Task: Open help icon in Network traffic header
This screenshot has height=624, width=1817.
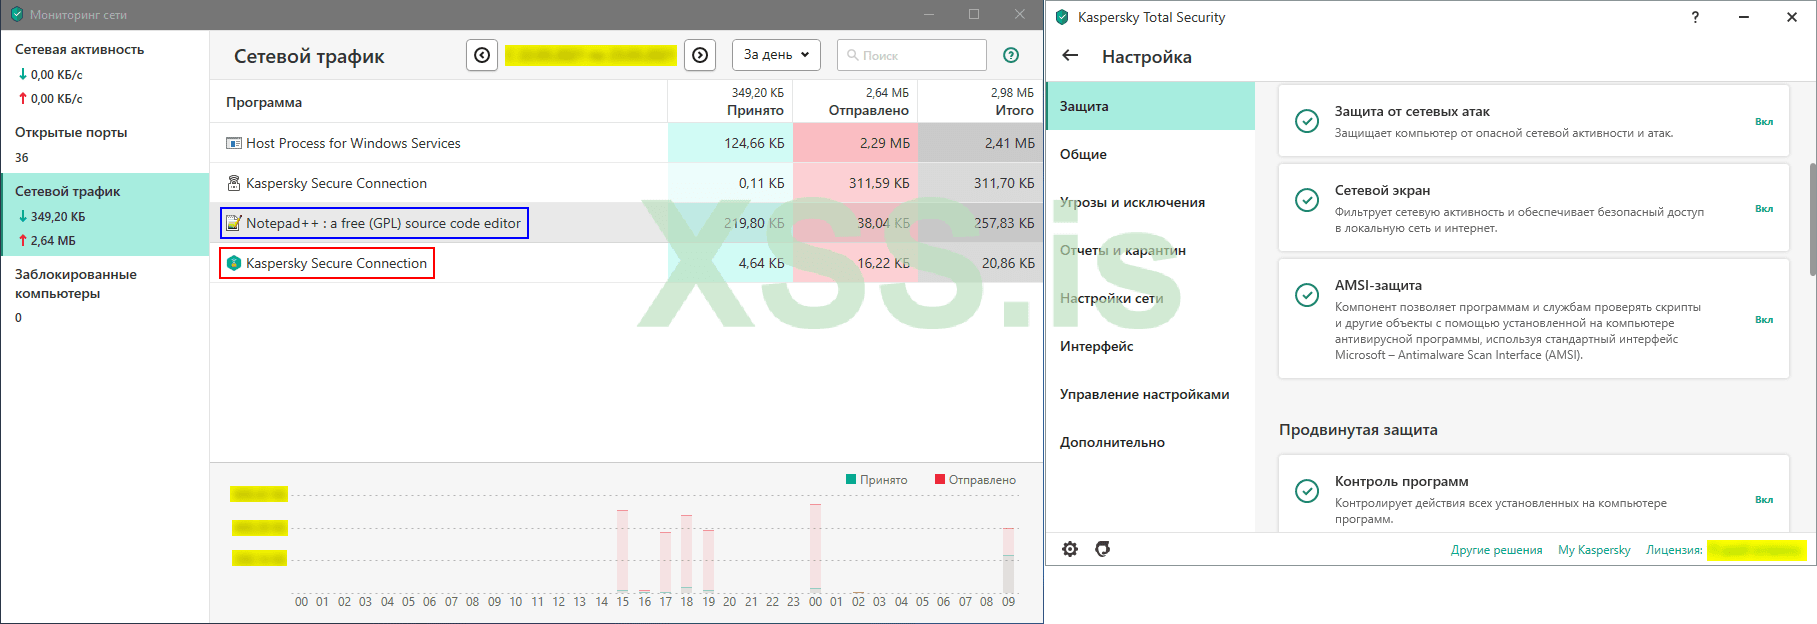Action: pos(1011,55)
